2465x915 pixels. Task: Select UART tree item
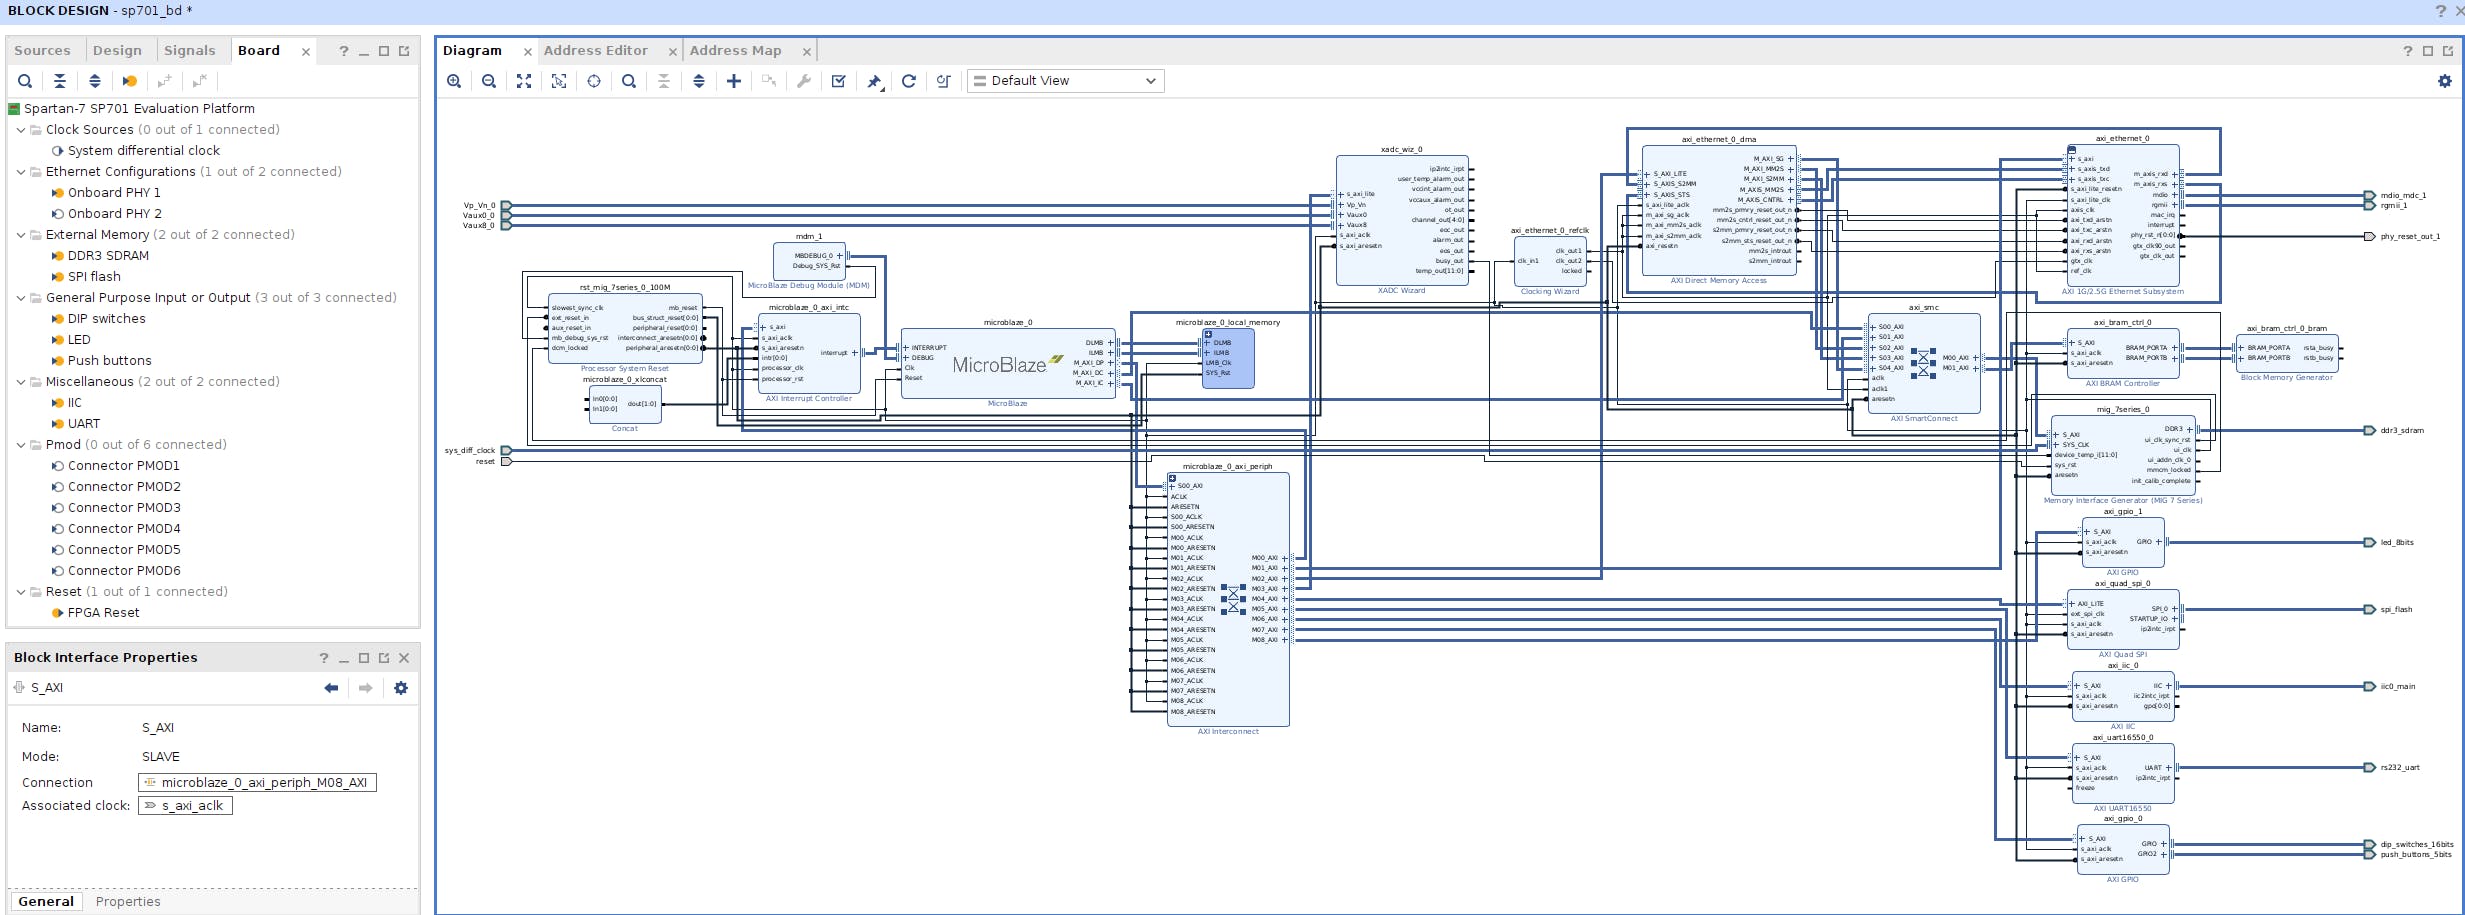click(84, 424)
